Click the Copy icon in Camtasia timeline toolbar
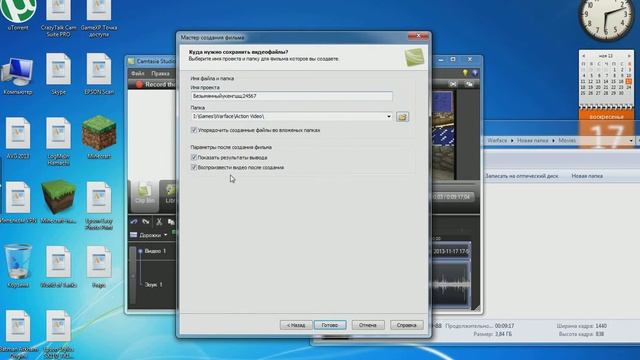Viewport: 640px width, 360px height. [171, 222]
